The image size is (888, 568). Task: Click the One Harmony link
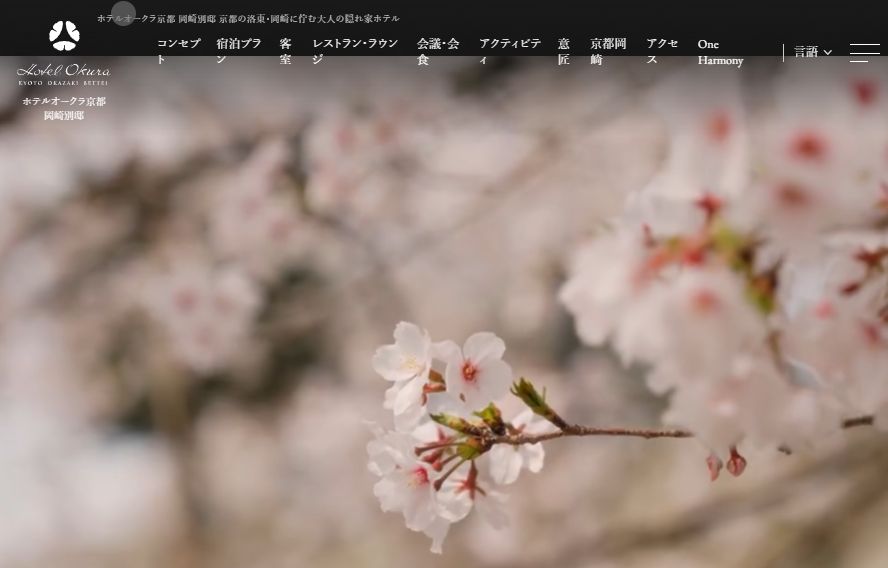click(x=720, y=52)
